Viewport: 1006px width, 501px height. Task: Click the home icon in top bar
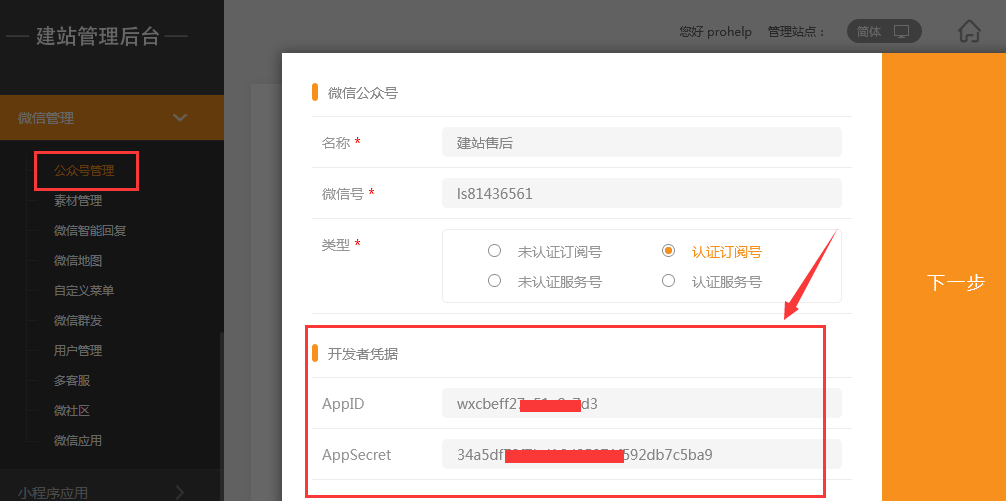pos(968,31)
